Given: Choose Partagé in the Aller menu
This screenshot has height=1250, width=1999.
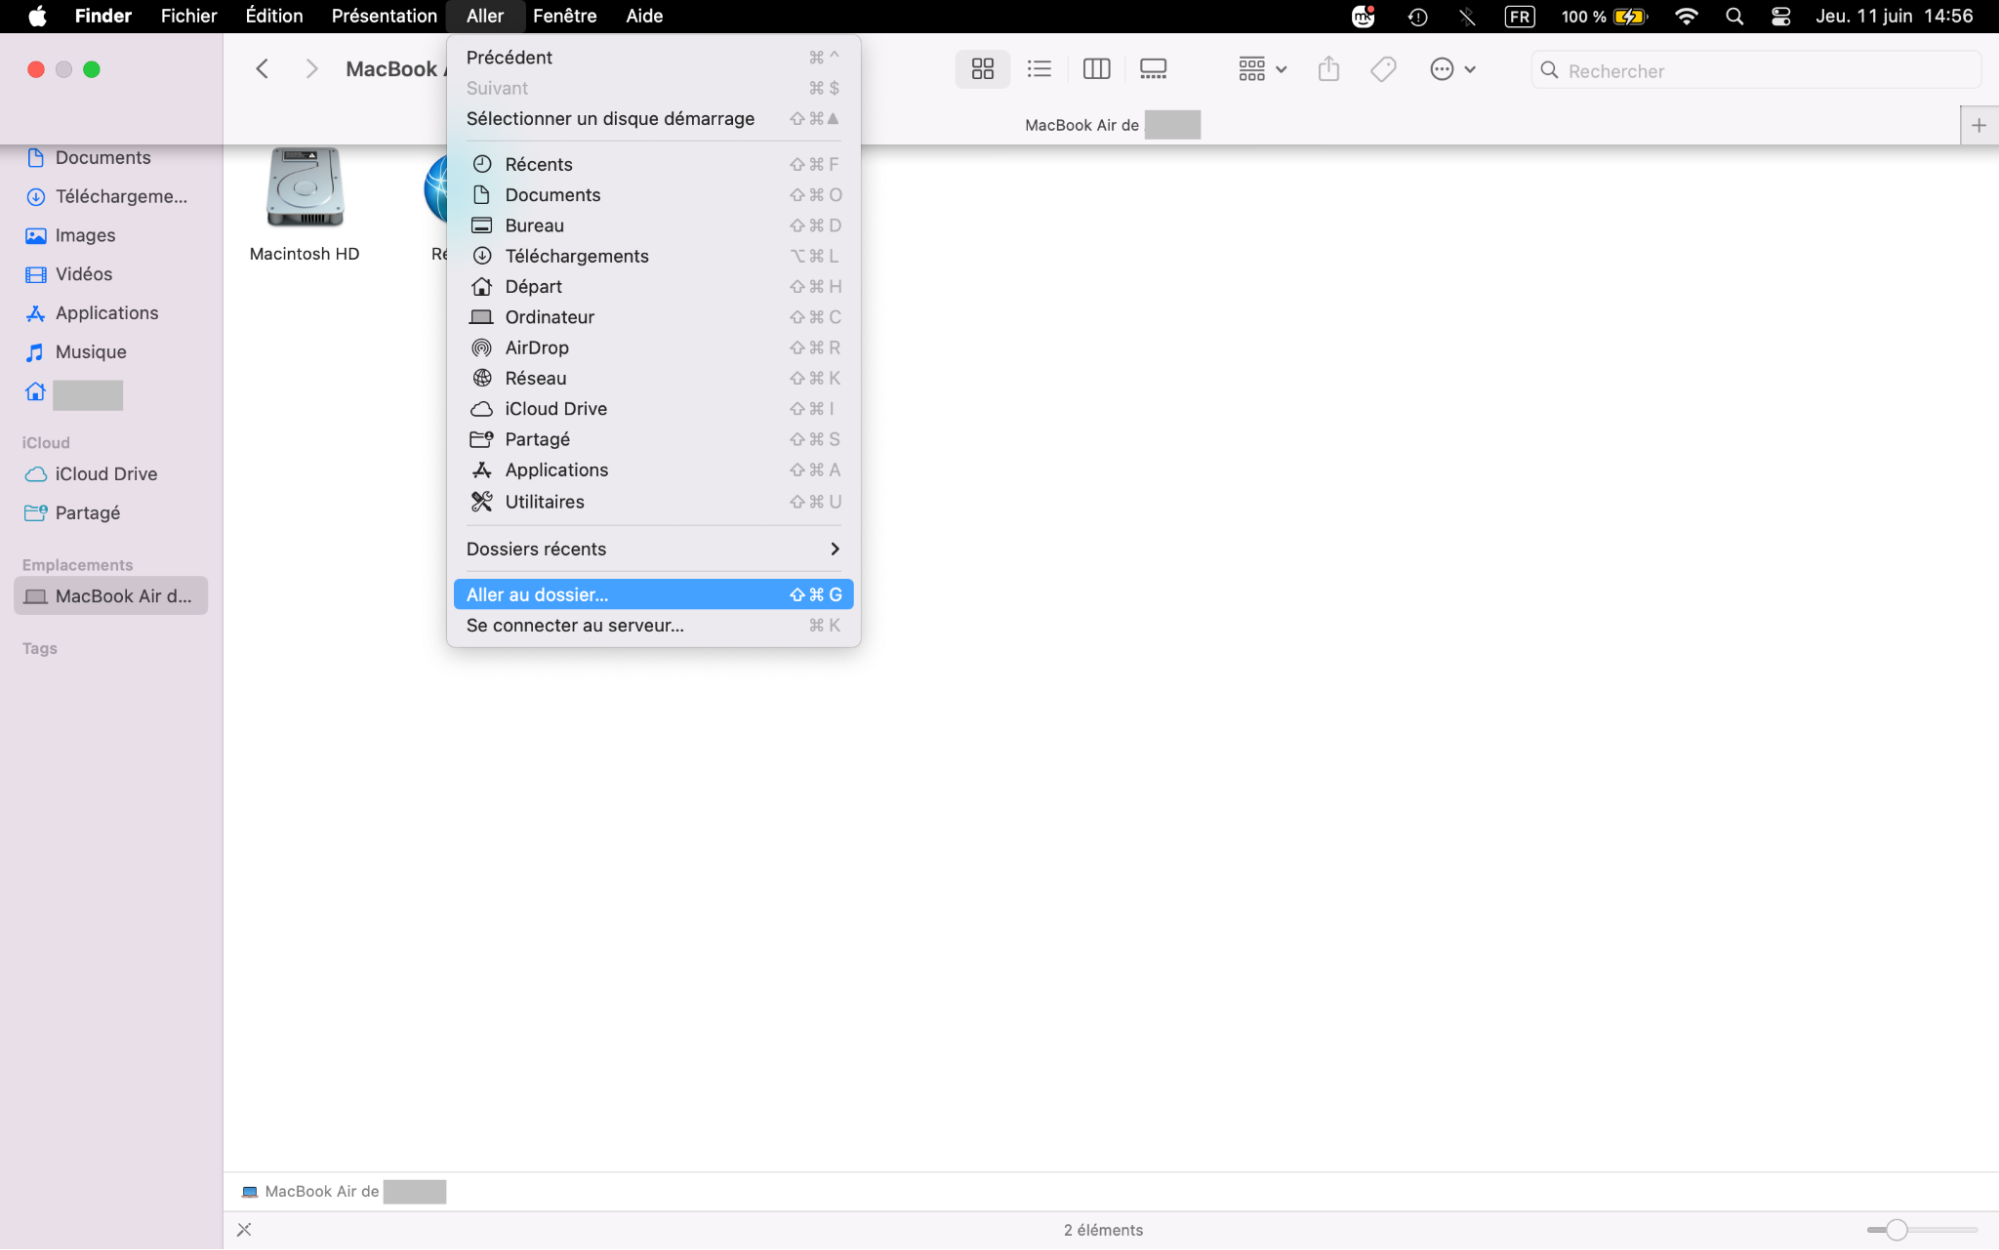Looking at the screenshot, I should (x=653, y=439).
